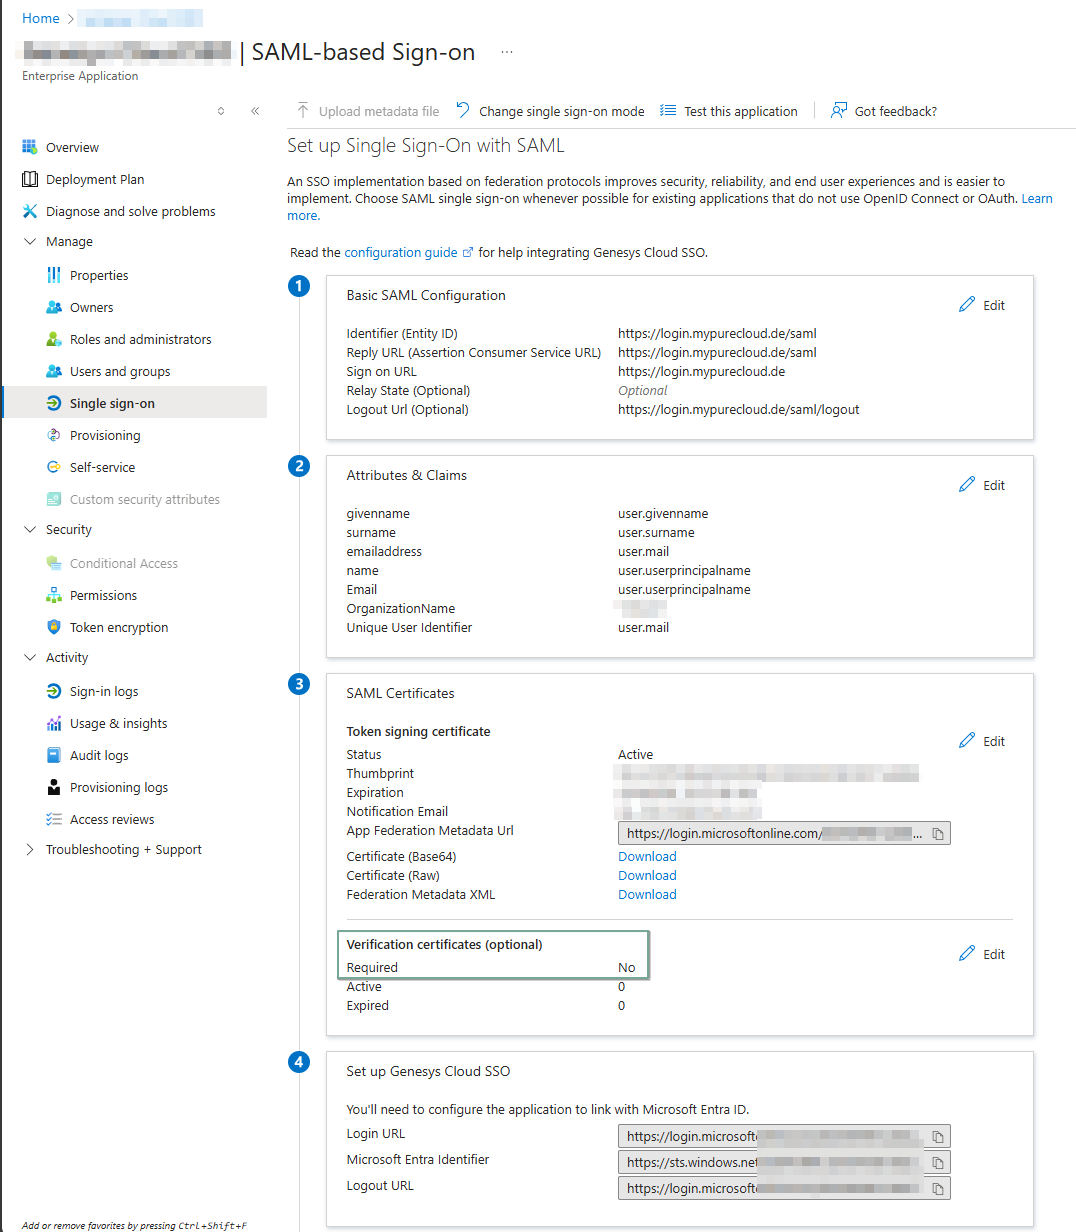Click 'user.surname' claim value
This screenshot has width=1076, height=1232.
(656, 532)
